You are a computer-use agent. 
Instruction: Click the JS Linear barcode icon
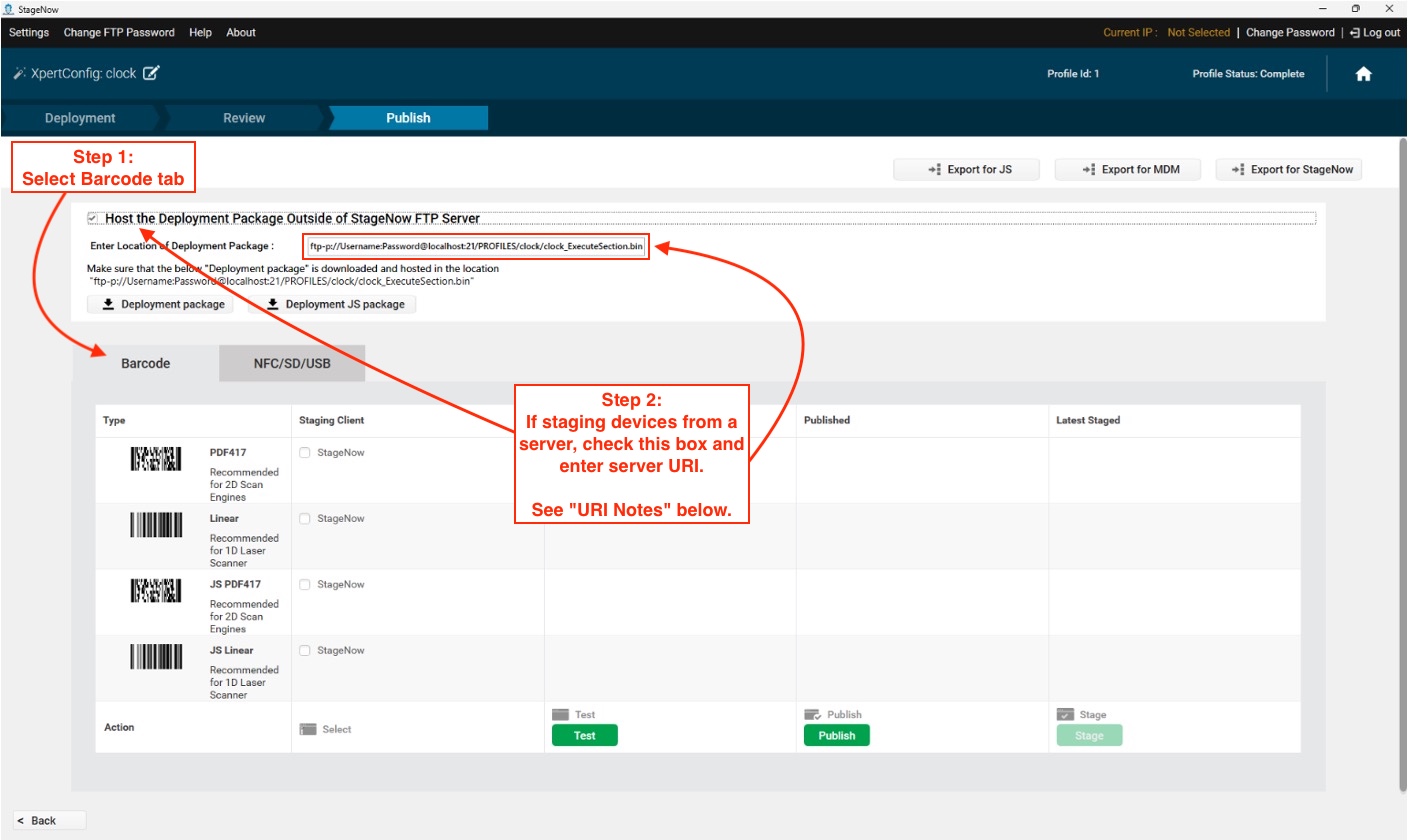point(155,657)
